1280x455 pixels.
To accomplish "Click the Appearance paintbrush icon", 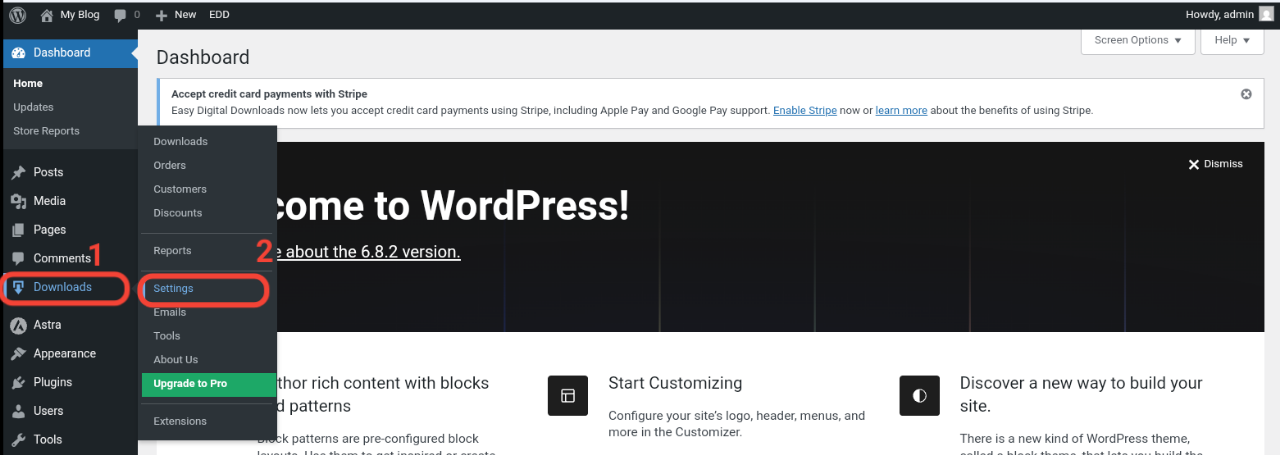I will tap(18, 354).
